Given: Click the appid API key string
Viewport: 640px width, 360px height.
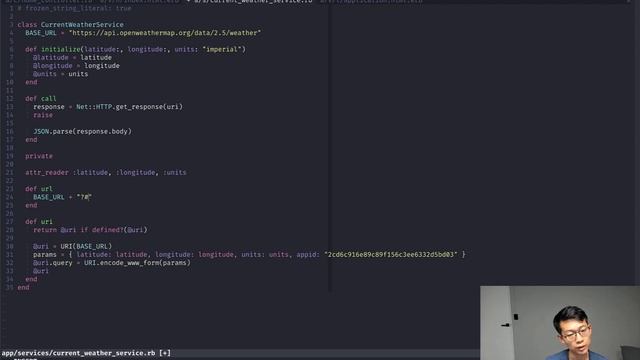Looking at the screenshot, I should pyautogui.click(x=391, y=254).
